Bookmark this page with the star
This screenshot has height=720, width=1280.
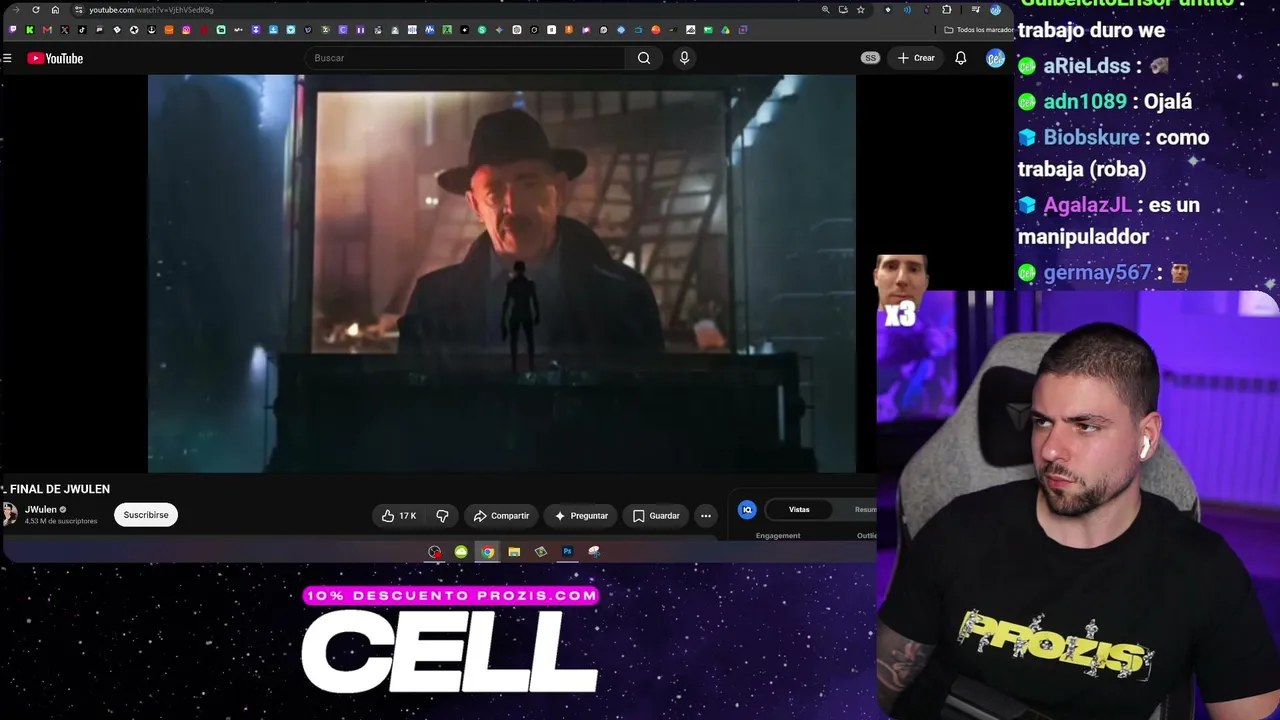[860, 10]
